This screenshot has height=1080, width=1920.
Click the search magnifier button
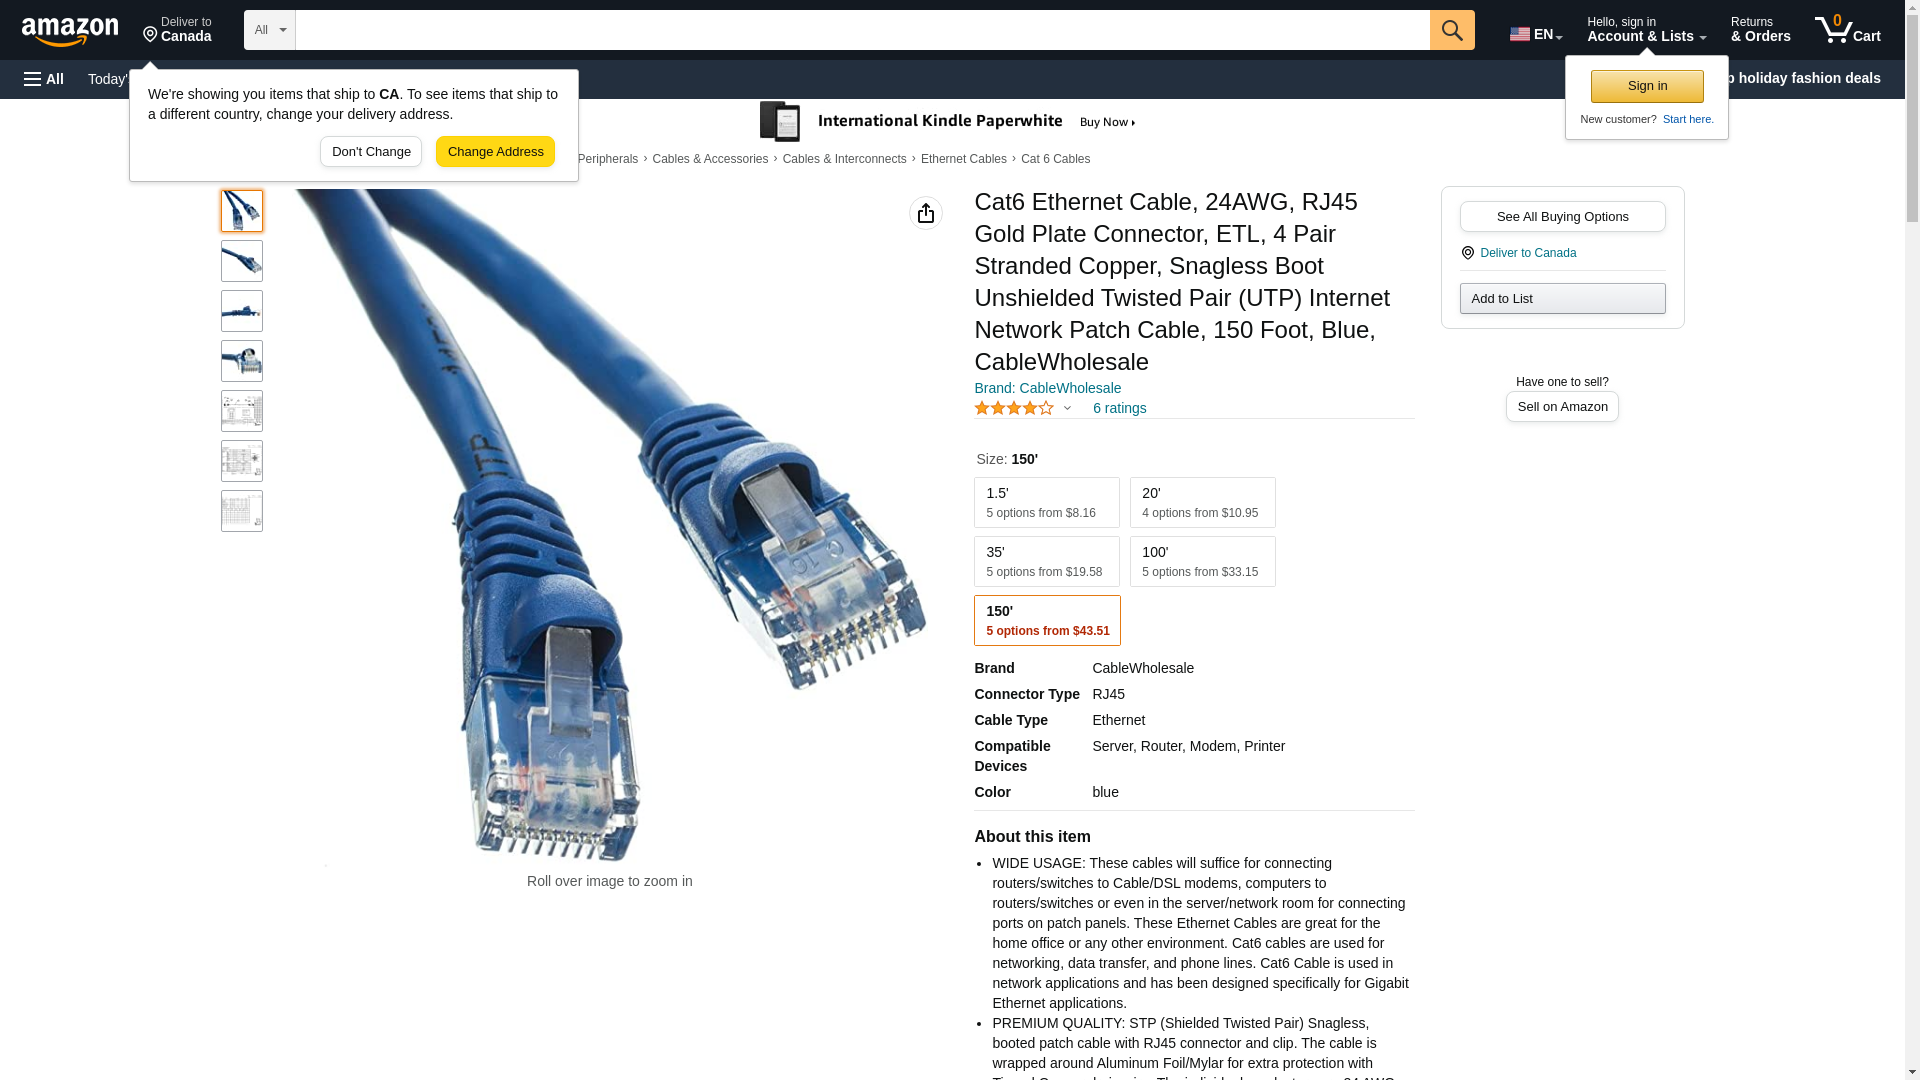[x=1452, y=30]
